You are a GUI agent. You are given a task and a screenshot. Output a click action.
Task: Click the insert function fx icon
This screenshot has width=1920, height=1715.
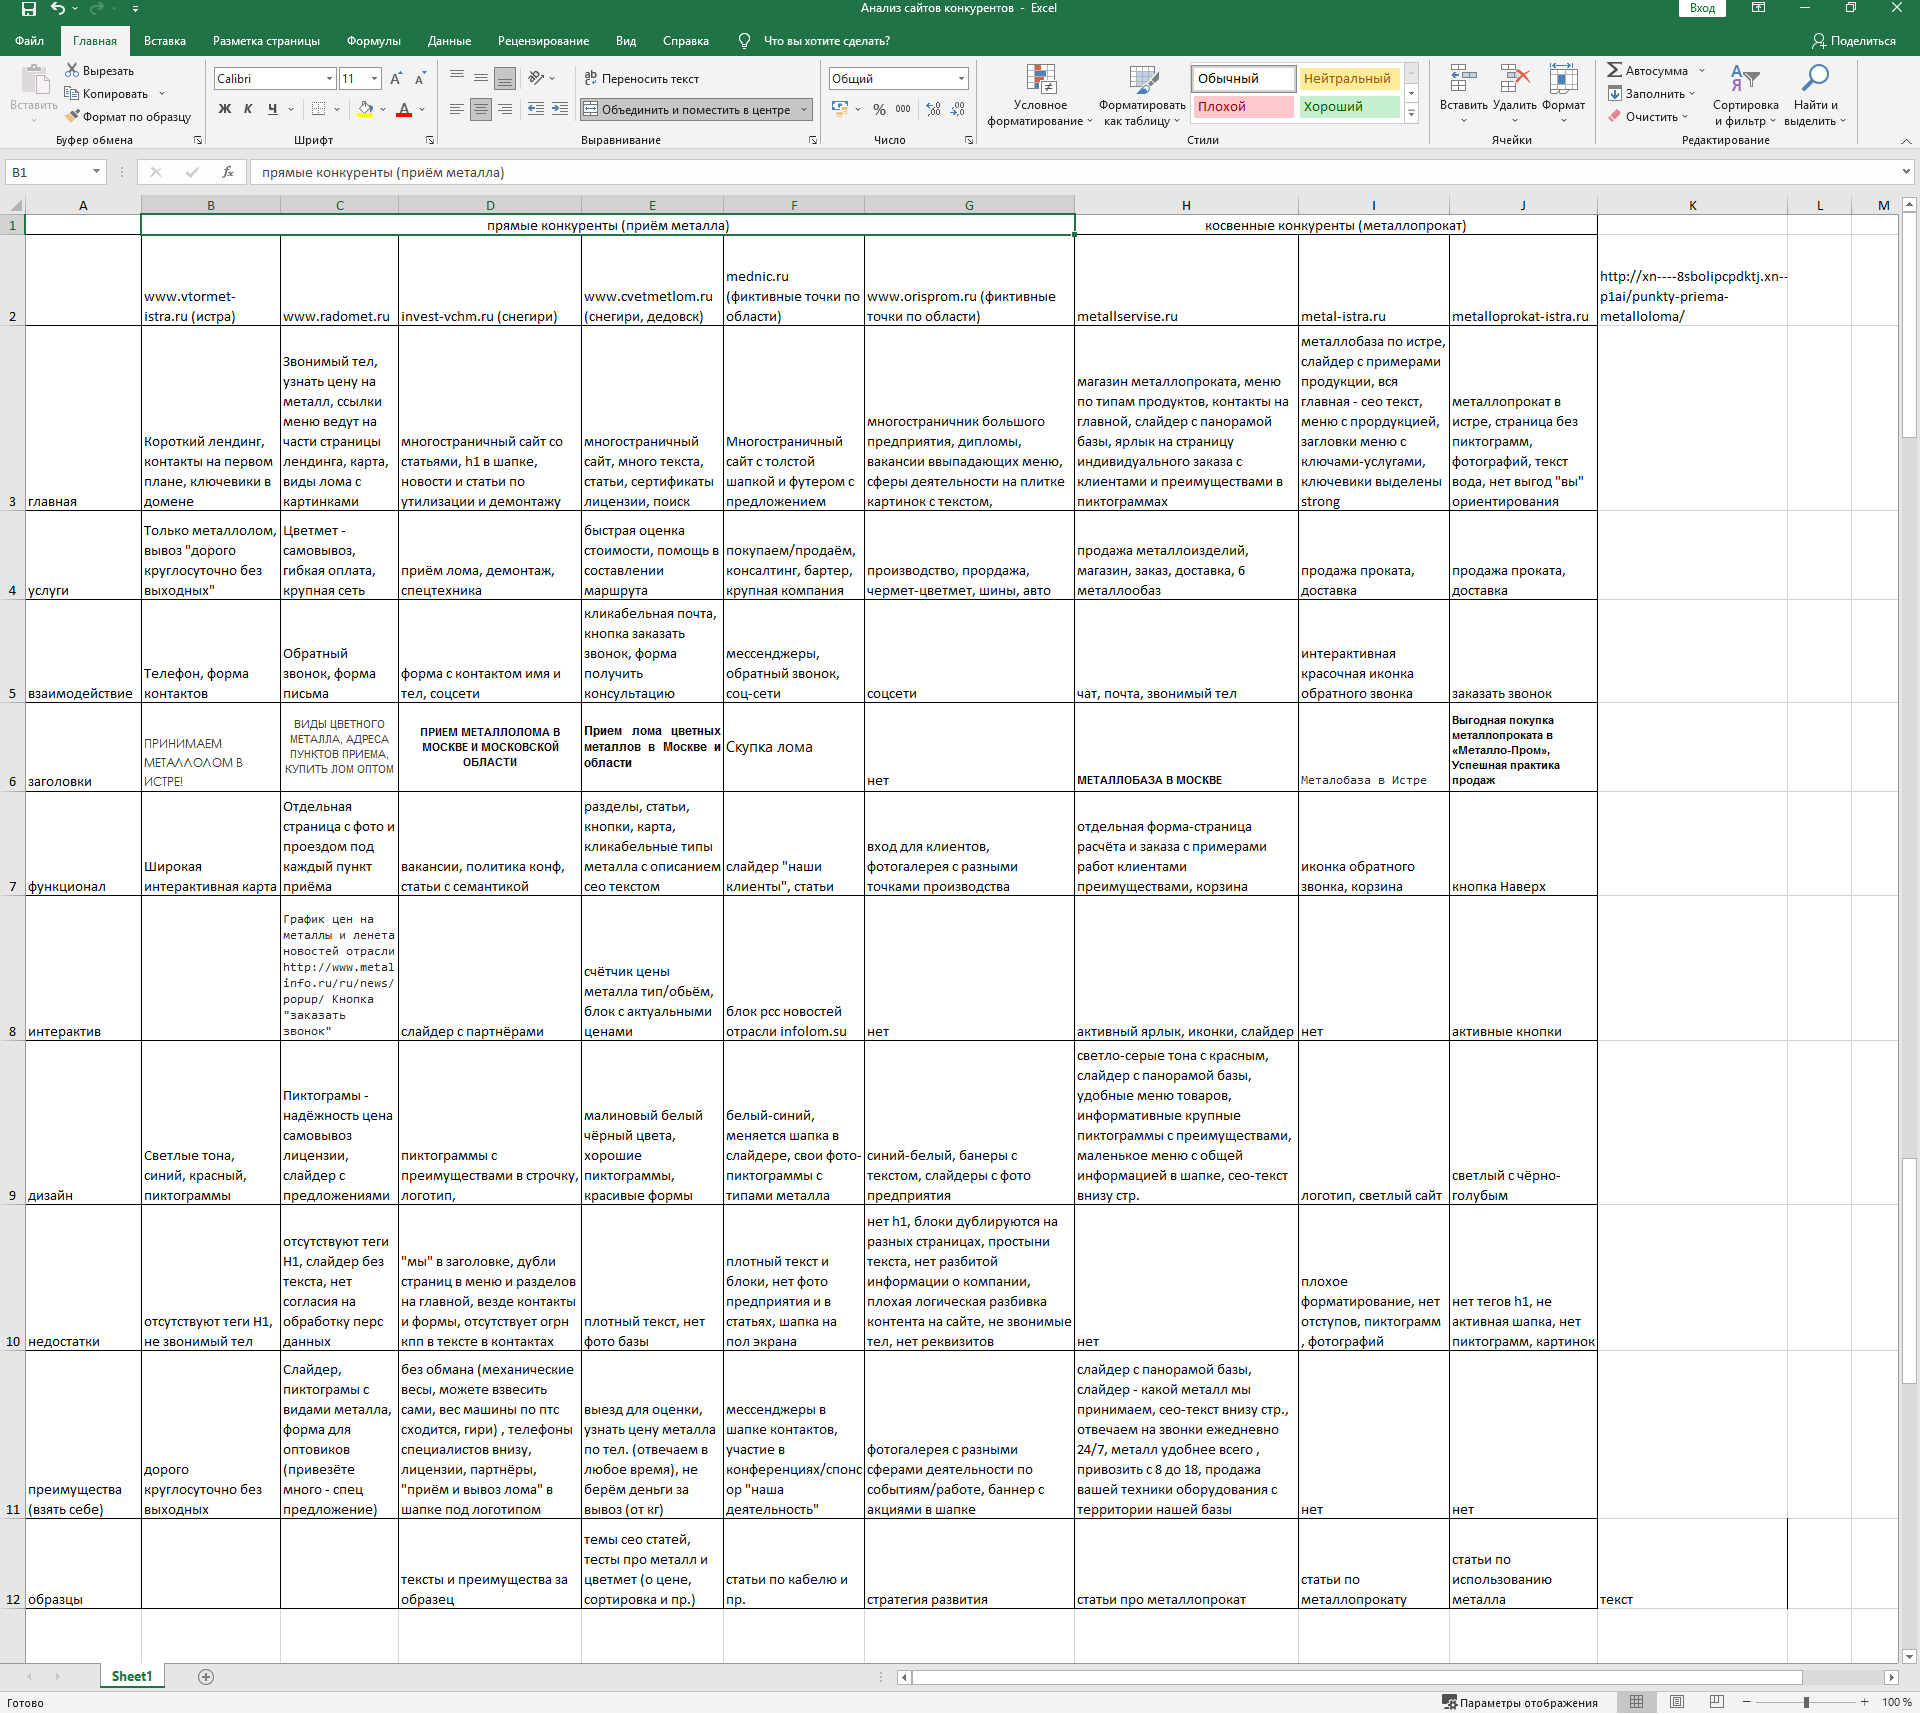click(228, 172)
